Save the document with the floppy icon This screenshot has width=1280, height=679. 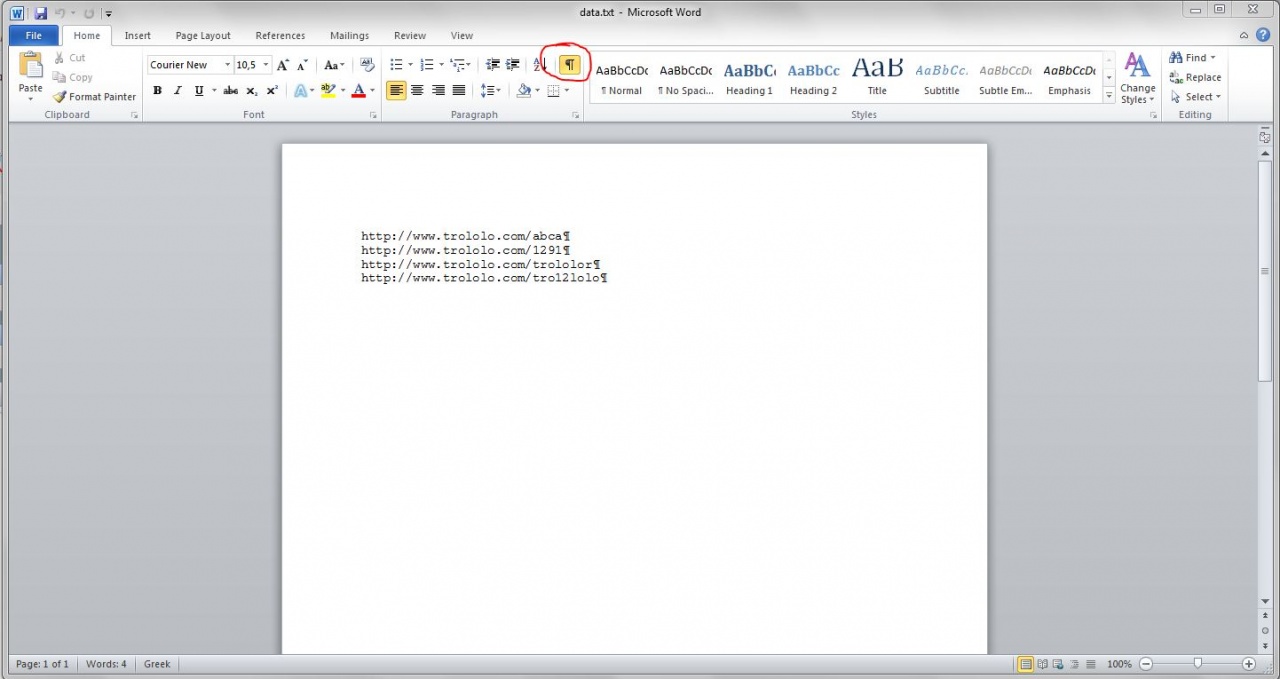(x=41, y=14)
